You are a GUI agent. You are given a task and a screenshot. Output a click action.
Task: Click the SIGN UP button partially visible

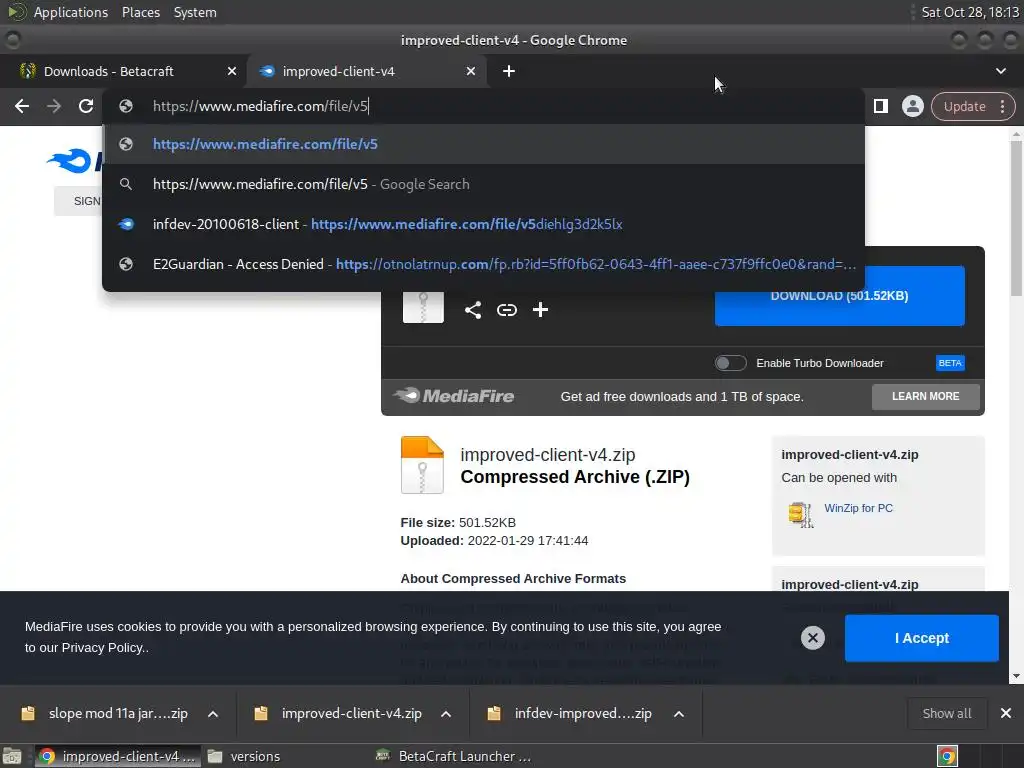78,201
